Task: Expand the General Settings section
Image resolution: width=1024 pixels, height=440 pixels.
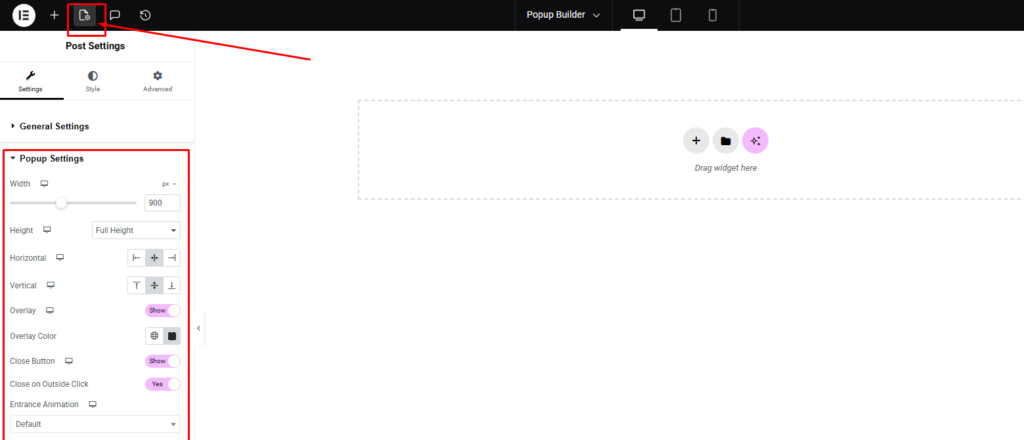Action: (54, 126)
